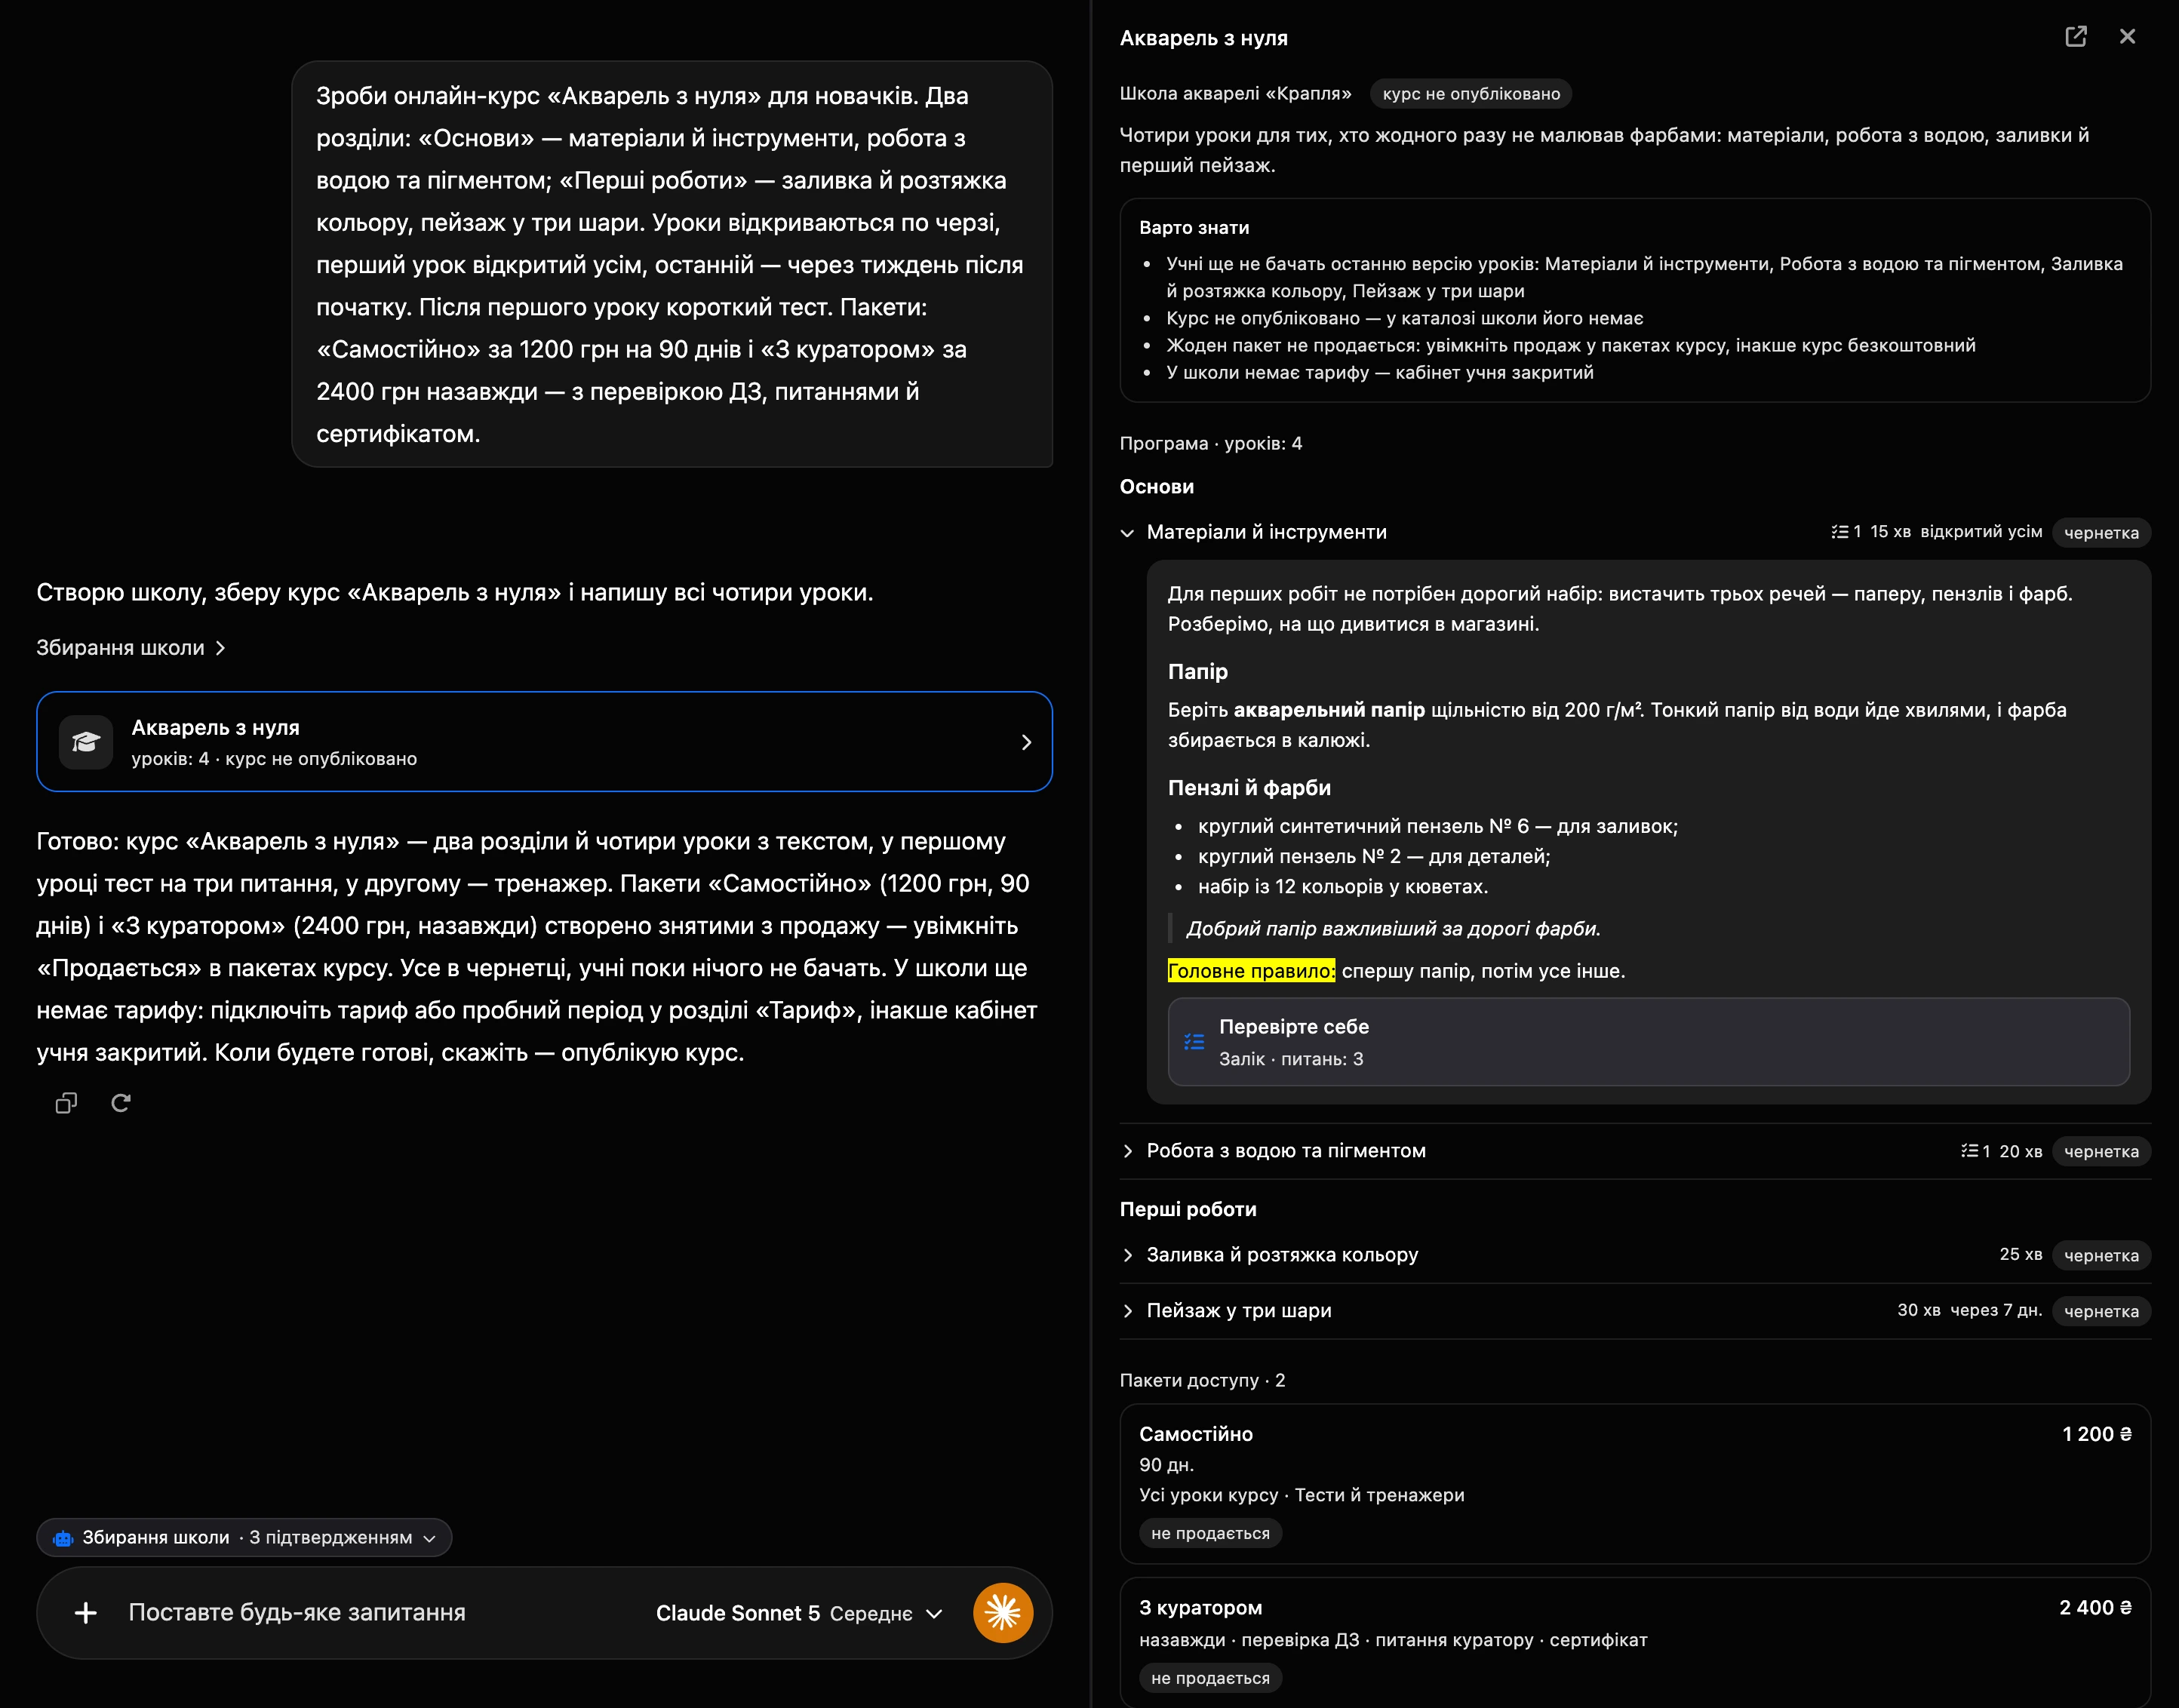Screen dimensions: 2179x1708
Task: Open the Перевірте себе quiz block
Action: 1648,1042
